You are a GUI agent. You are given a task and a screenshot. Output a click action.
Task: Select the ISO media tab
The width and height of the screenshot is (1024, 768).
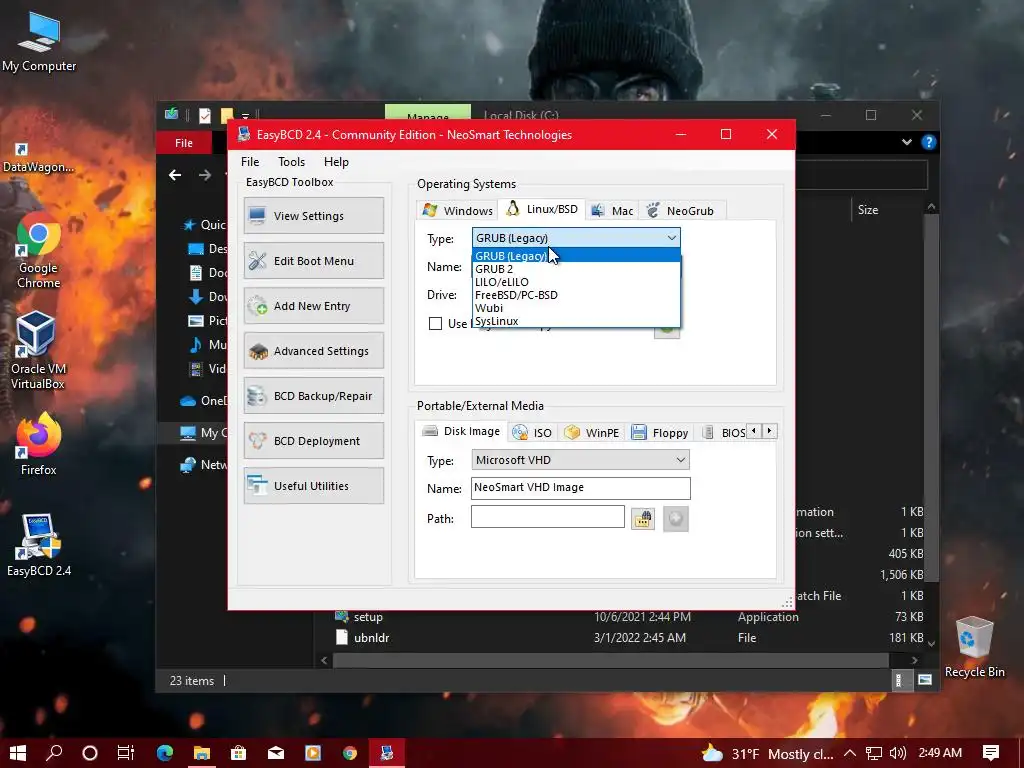532,432
